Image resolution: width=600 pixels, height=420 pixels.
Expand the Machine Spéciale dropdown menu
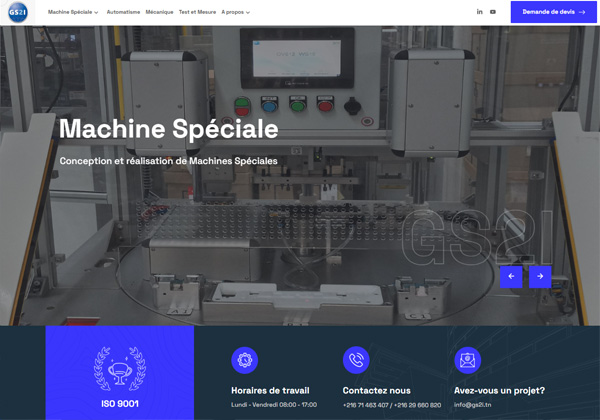click(73, 12)
